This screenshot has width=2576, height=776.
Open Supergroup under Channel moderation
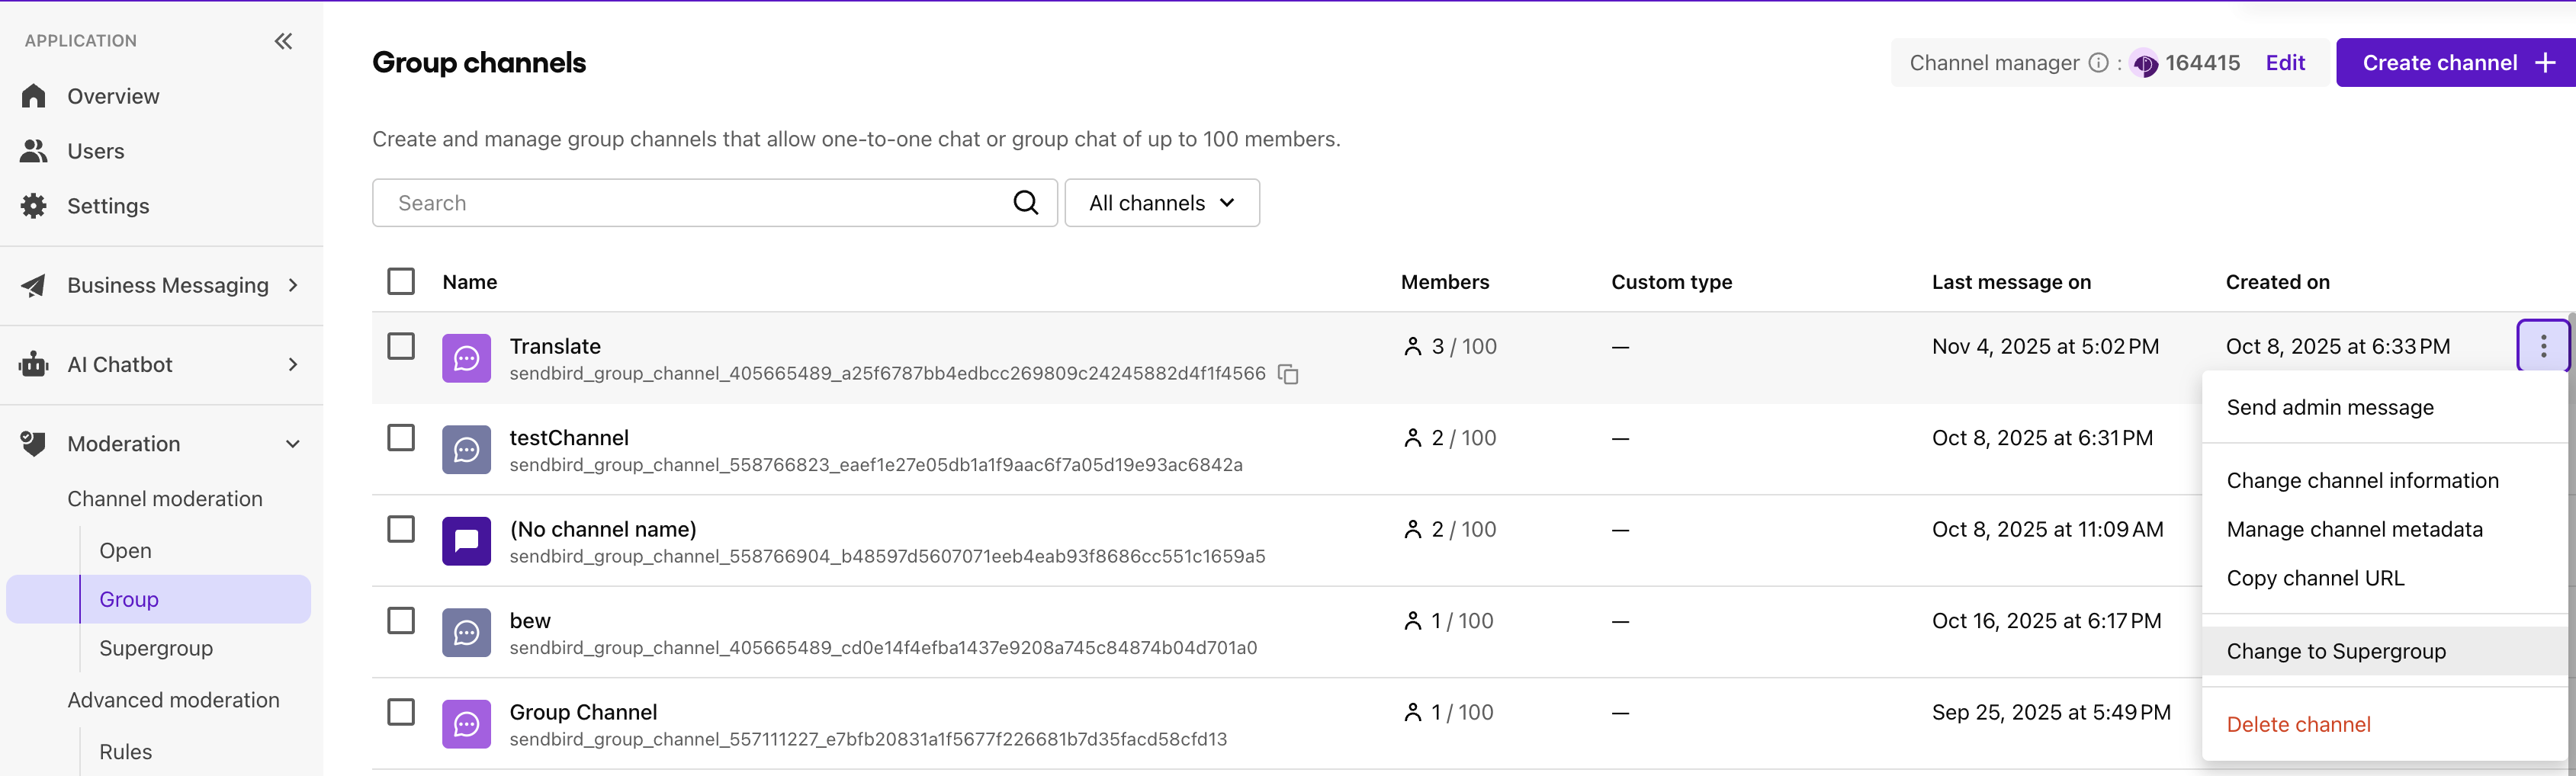(156, 648)
